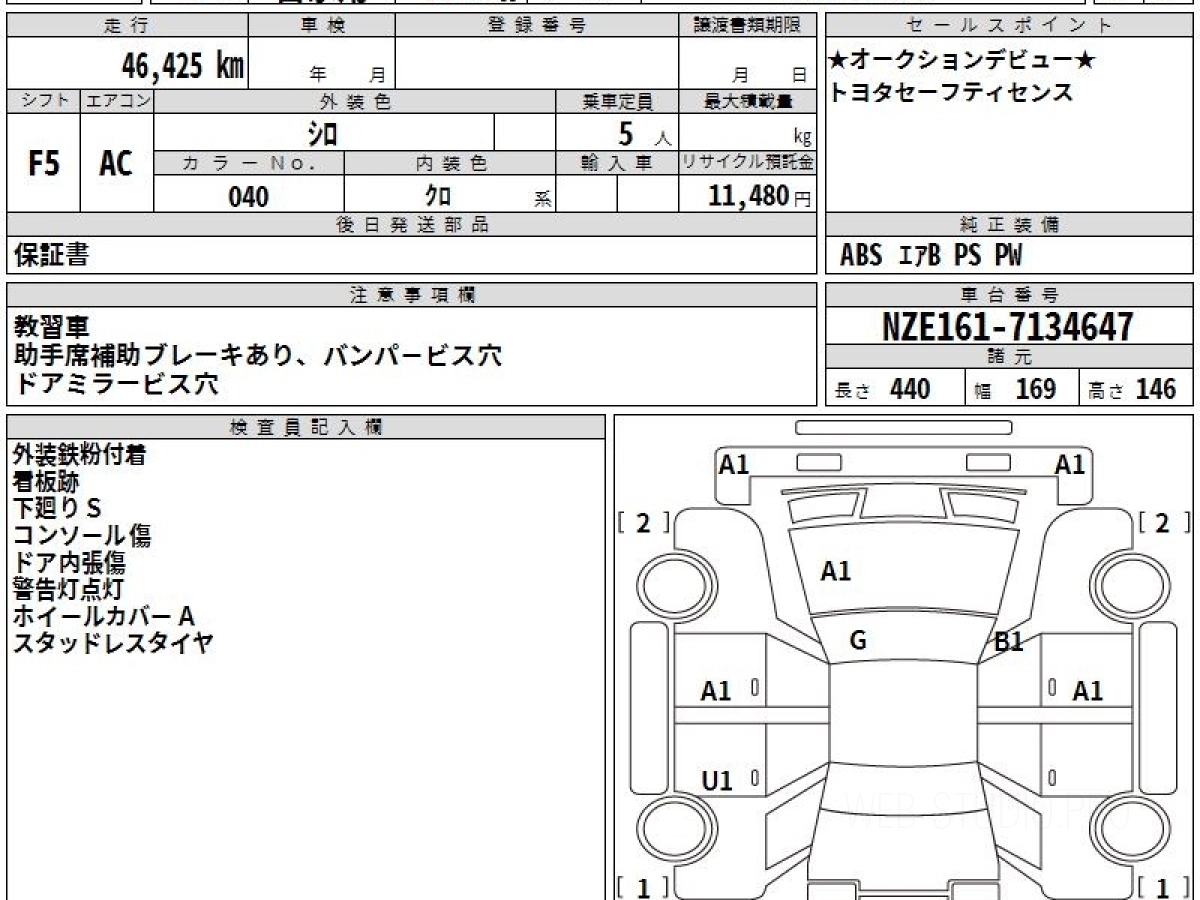Click the 純正装備 header
Screen dimensions: 1200x900
pos(1009,225)
